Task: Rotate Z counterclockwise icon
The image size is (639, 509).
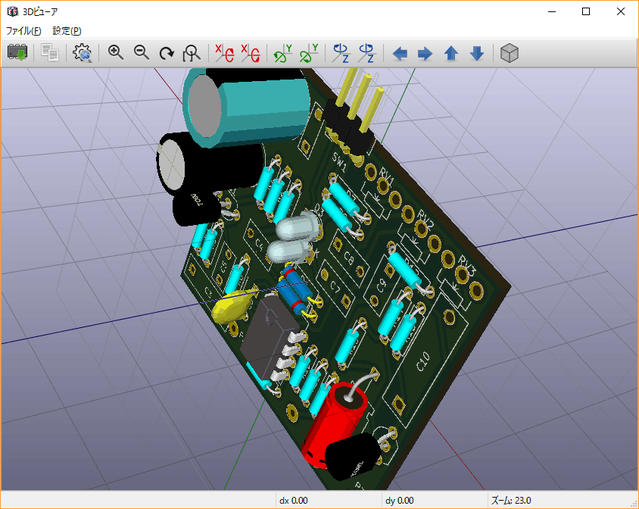Action: click(367, 53)
